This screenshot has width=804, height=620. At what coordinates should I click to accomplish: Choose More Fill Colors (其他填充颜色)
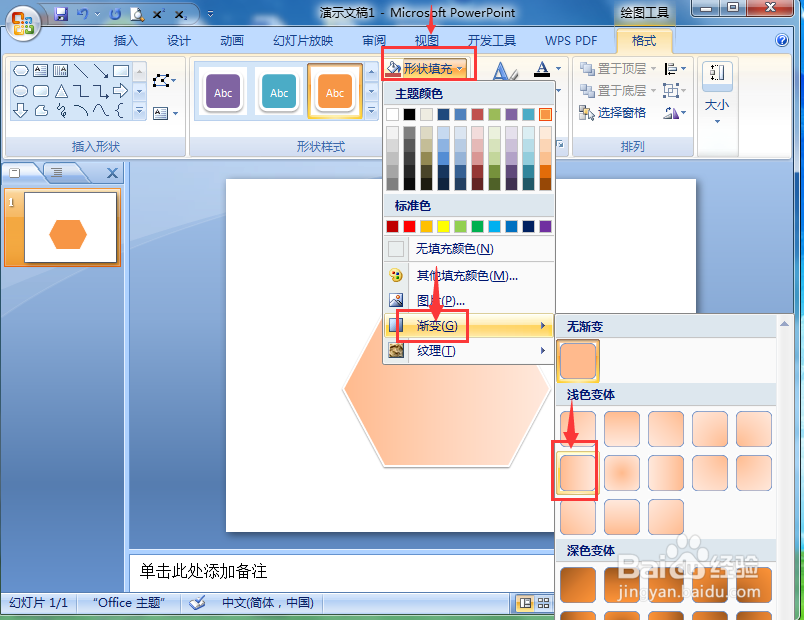(468, 276)
